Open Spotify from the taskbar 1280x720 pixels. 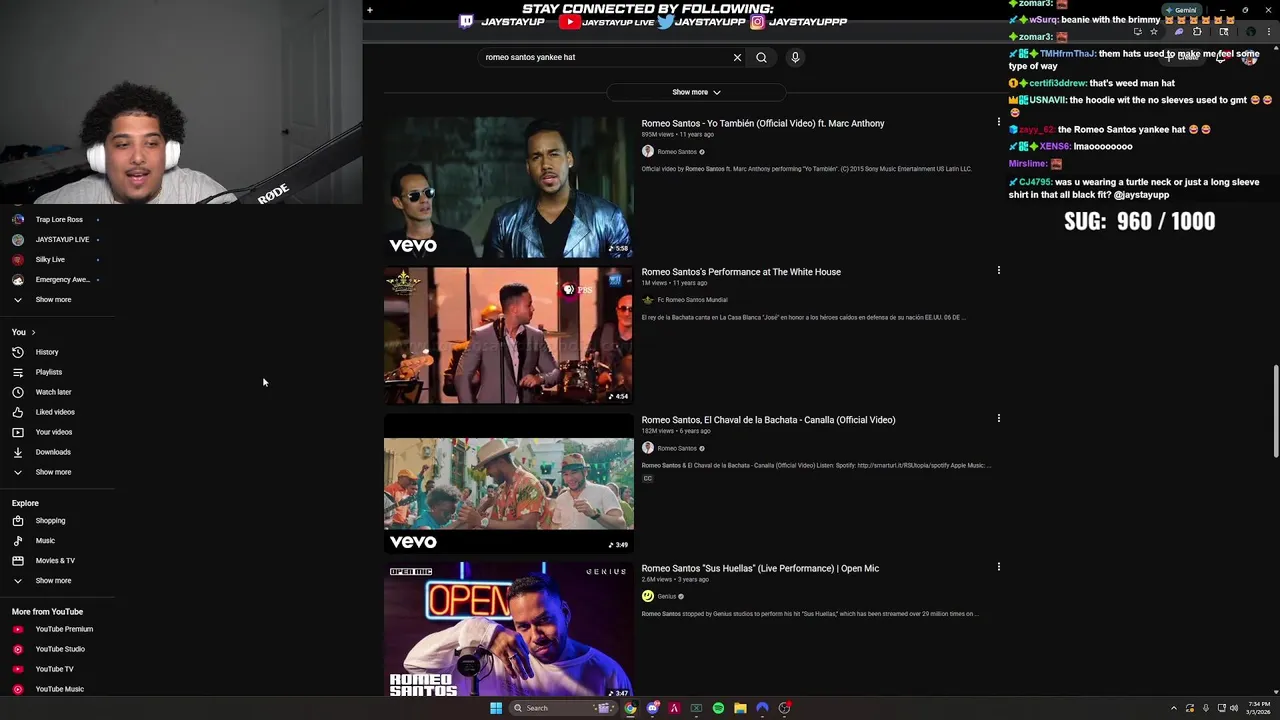(718, 708)
